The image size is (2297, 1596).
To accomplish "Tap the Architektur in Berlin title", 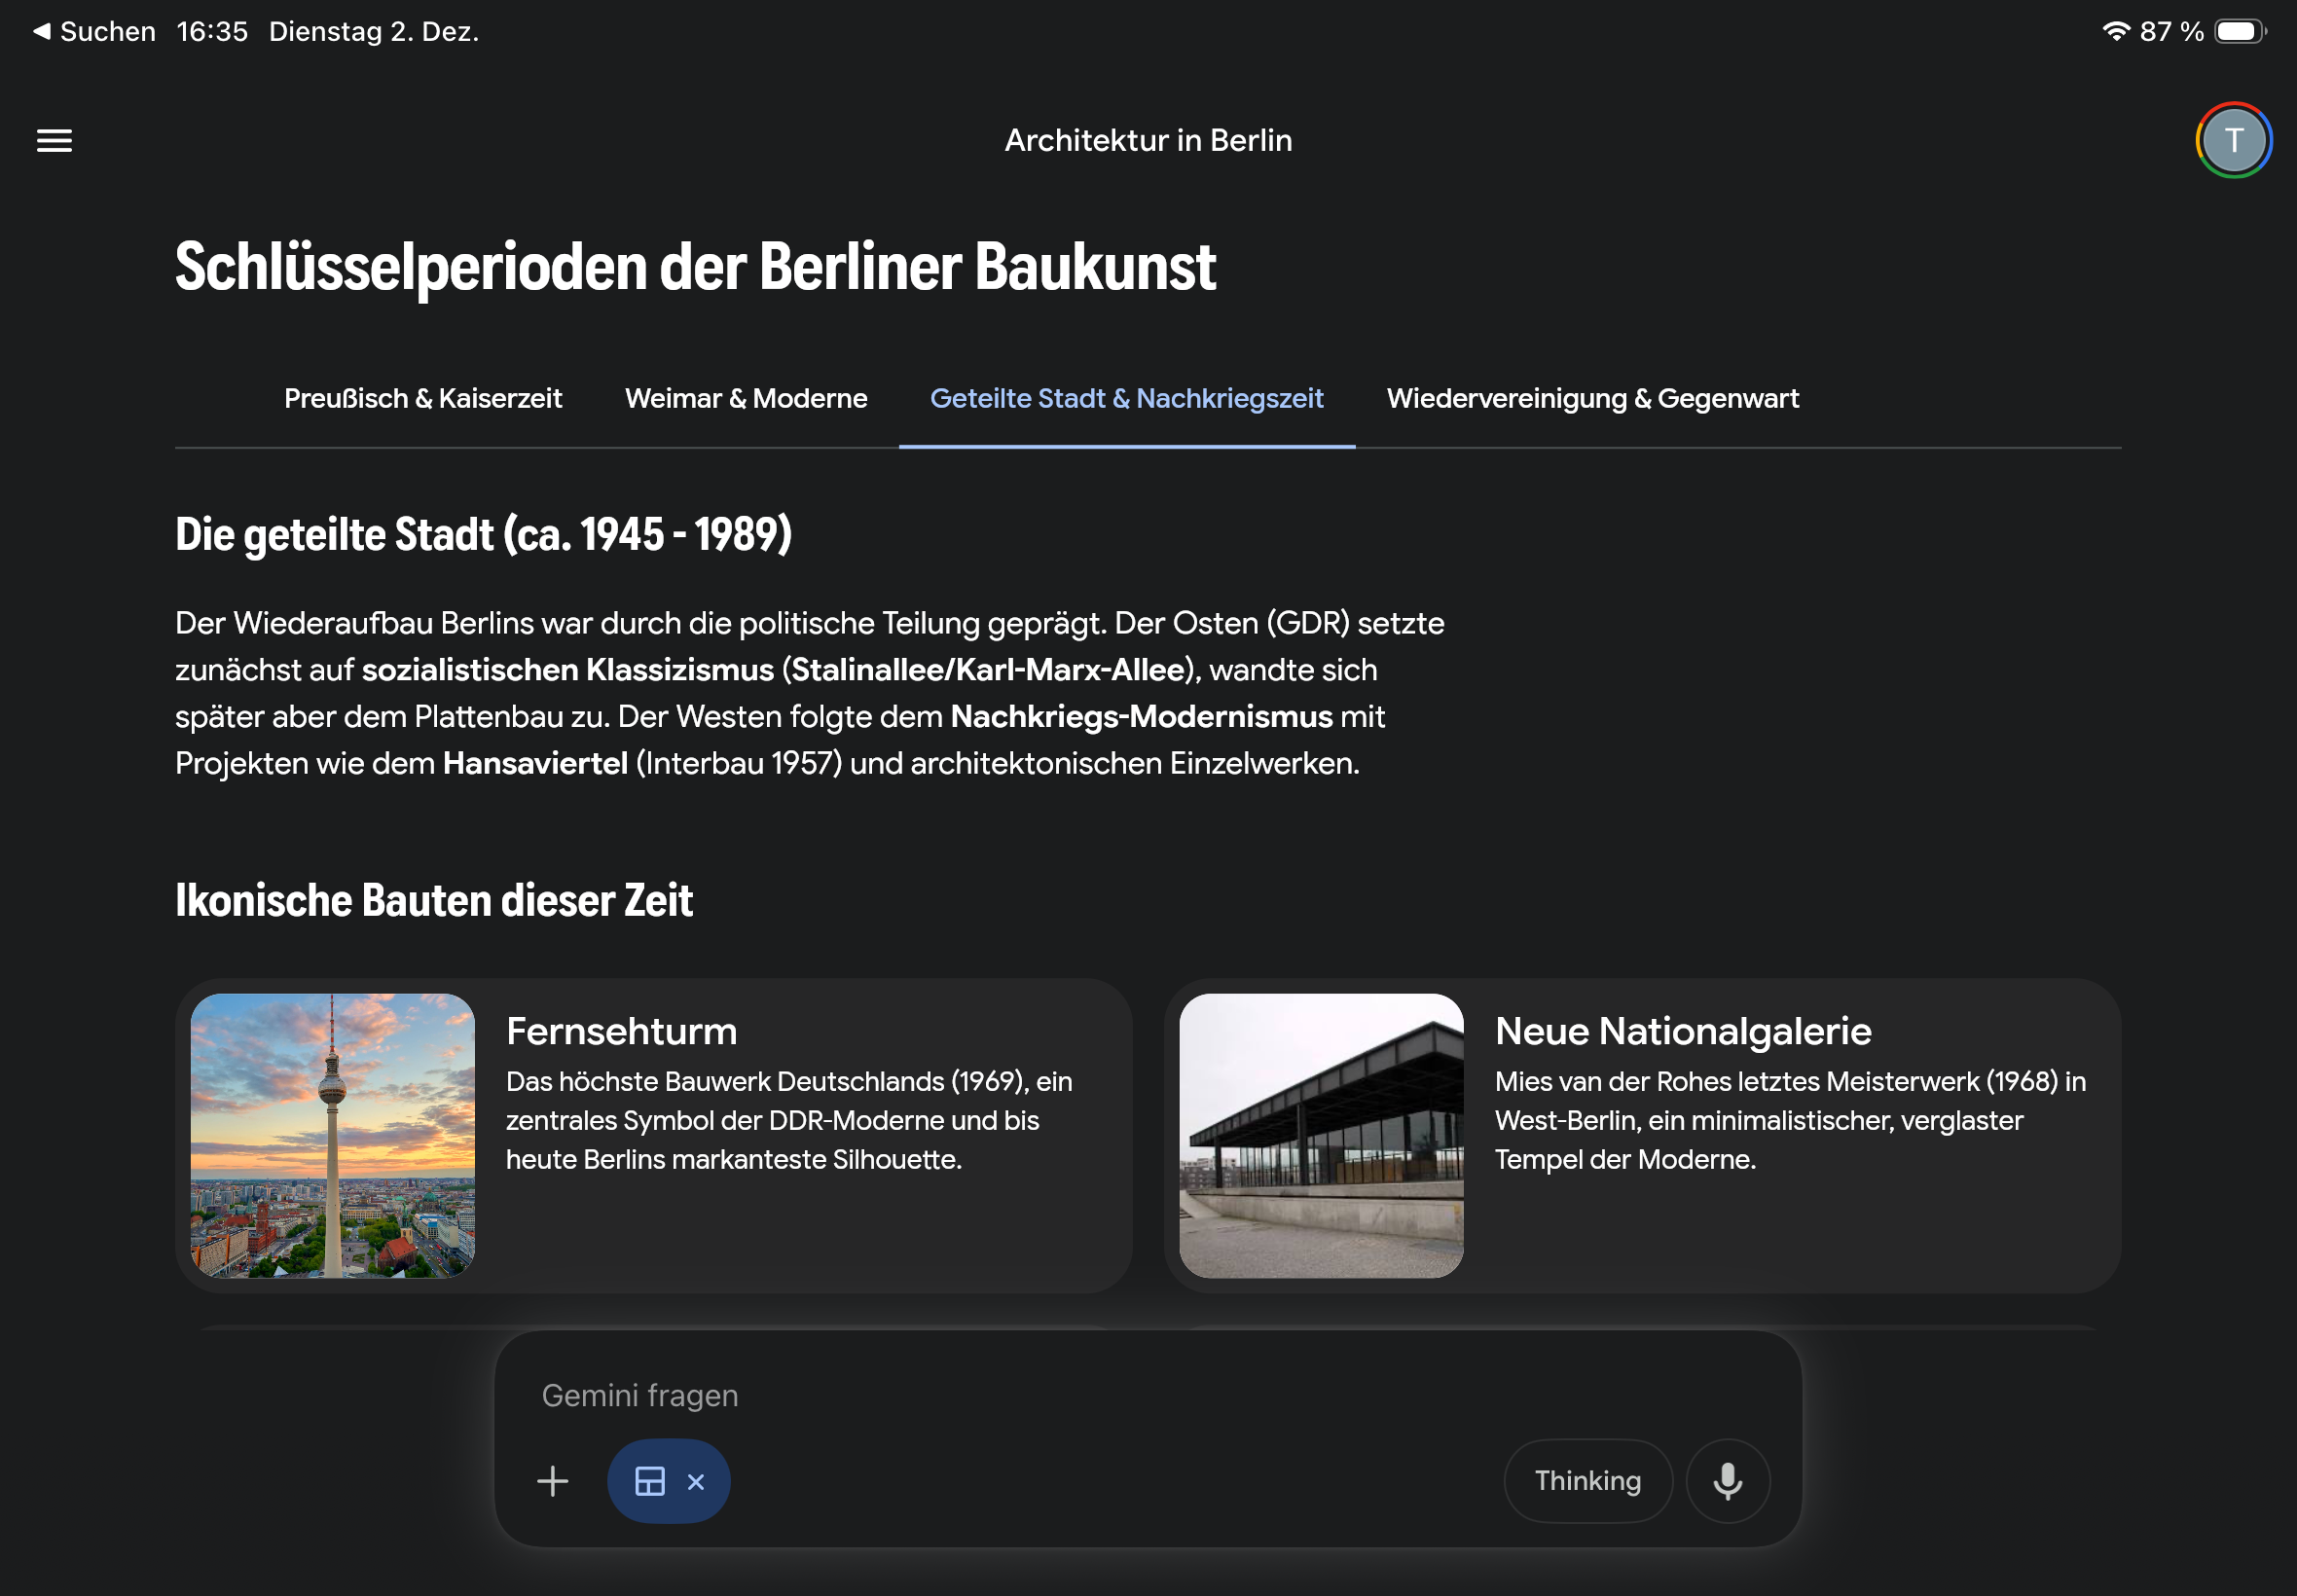I will click(1148, 141).
